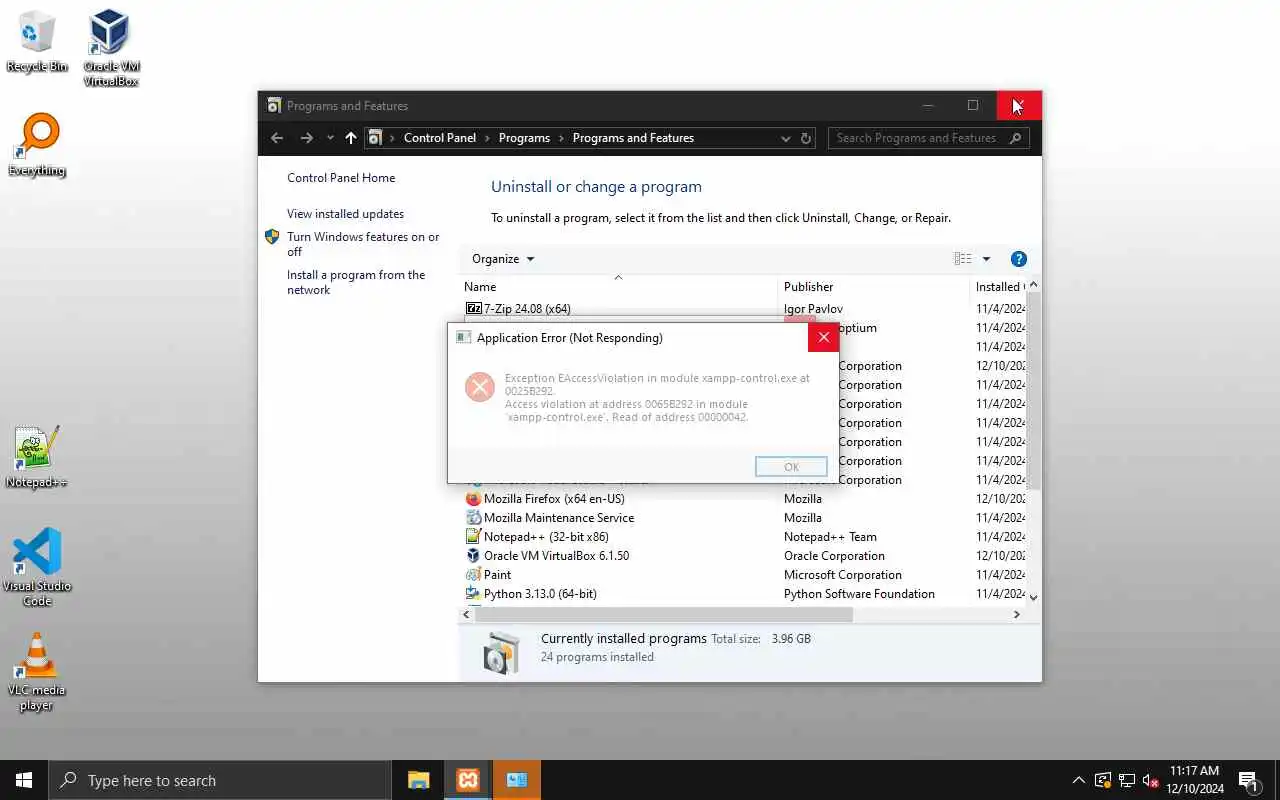Expand the address bar history dropdown
Image resolution: width=1280 pixels, height=800 pixels.
pyautogui.click(x=785, y=138)
